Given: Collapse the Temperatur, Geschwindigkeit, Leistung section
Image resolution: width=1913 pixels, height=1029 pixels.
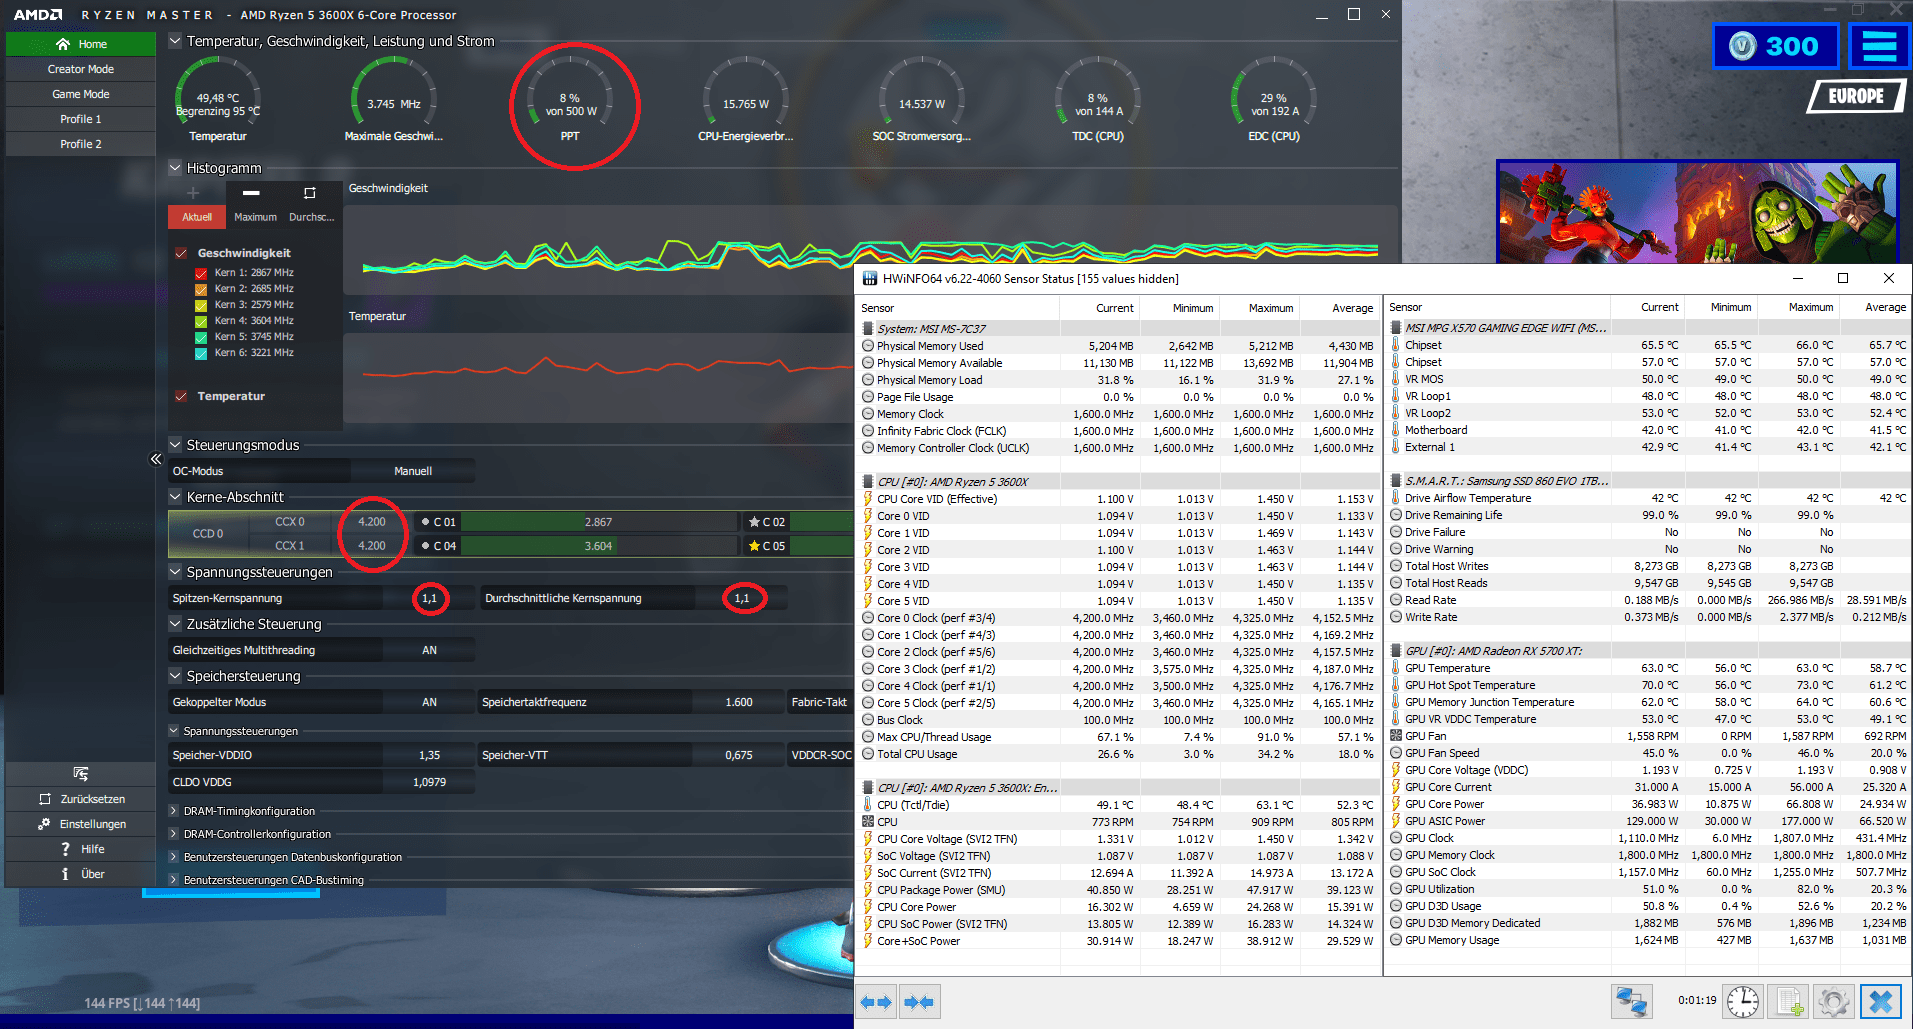Looking at the screenshot, I should click(175, 41).
